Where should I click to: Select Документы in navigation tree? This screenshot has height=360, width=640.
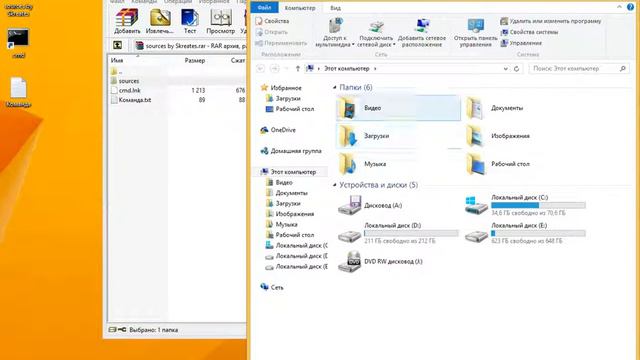(287, 193)
